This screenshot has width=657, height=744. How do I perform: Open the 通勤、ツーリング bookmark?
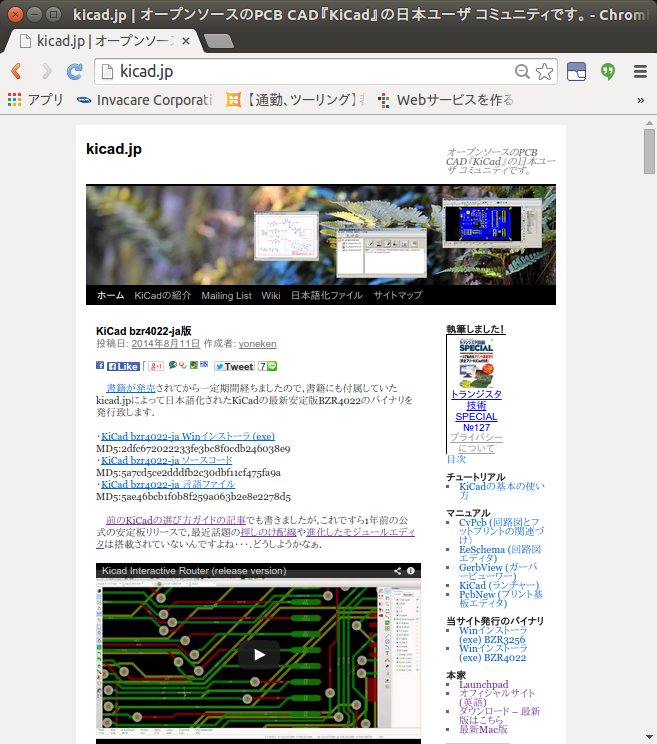click(296, 100)
